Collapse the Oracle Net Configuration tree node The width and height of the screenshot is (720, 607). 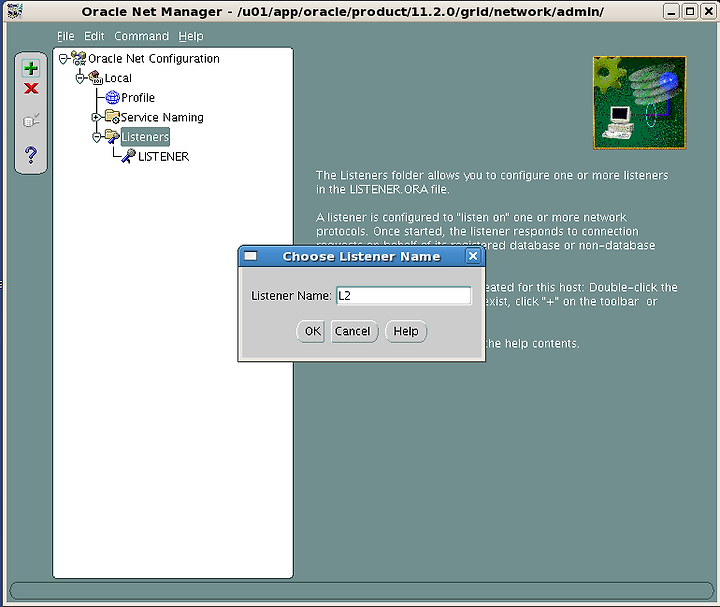pyautogui.click(x=63, y=58)
